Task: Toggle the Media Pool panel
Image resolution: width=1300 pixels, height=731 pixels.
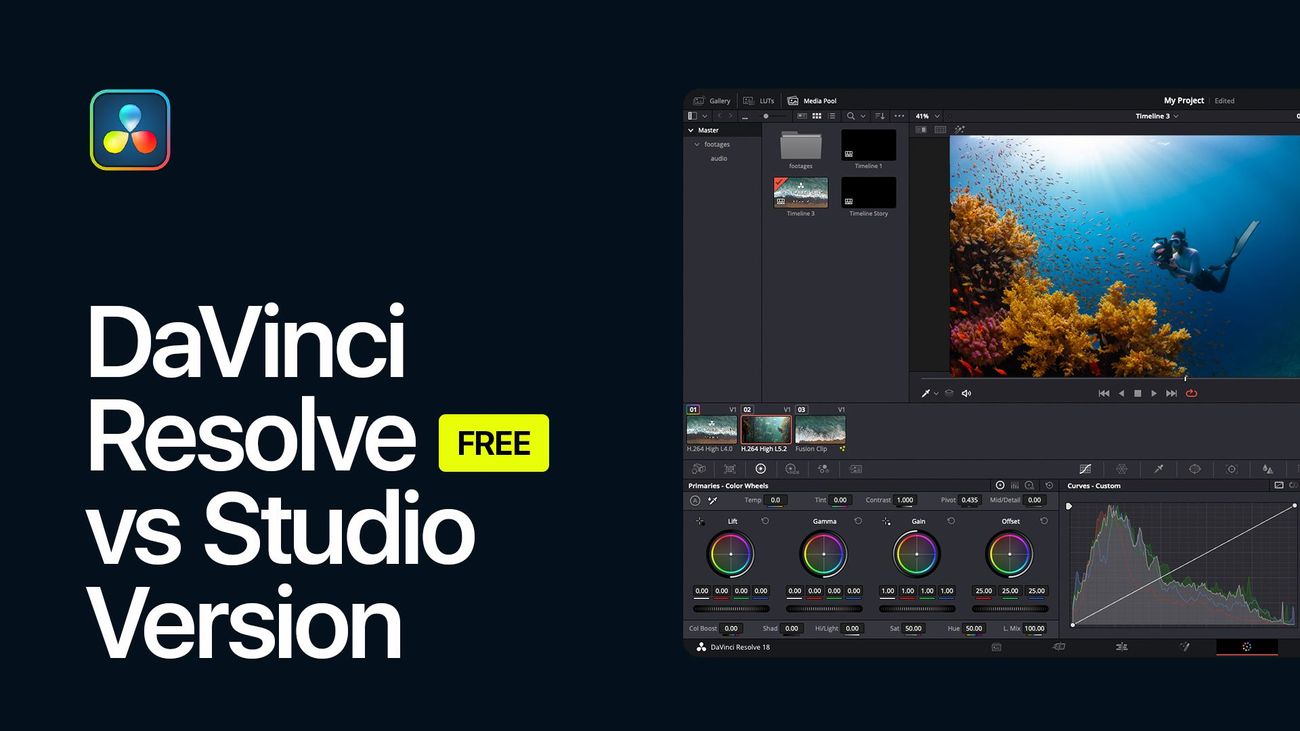Action: point(812,101)
